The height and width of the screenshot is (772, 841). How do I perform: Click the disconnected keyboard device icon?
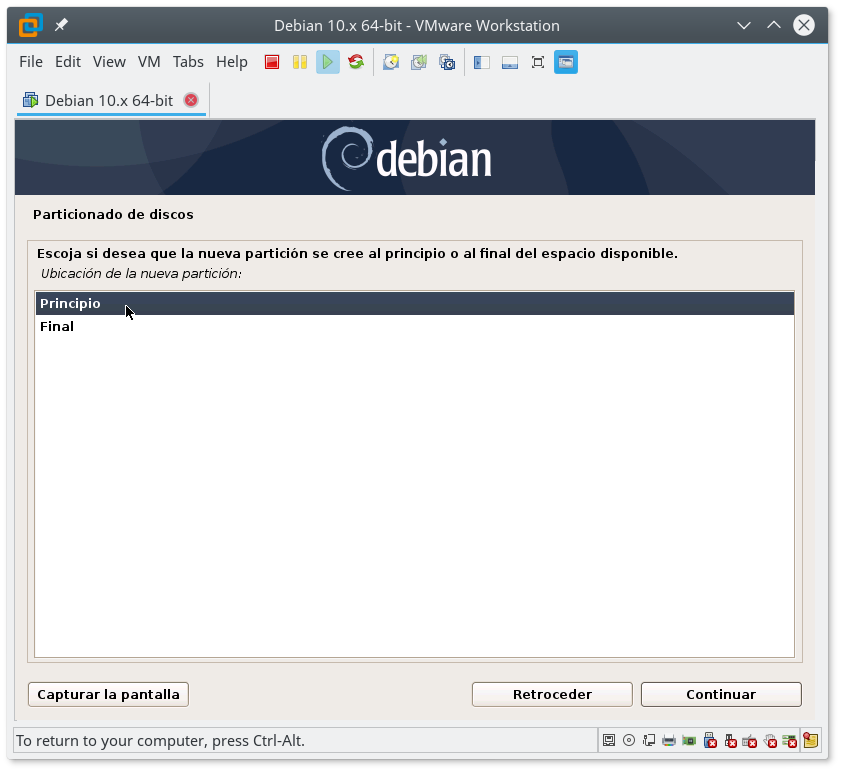point(750,741)
